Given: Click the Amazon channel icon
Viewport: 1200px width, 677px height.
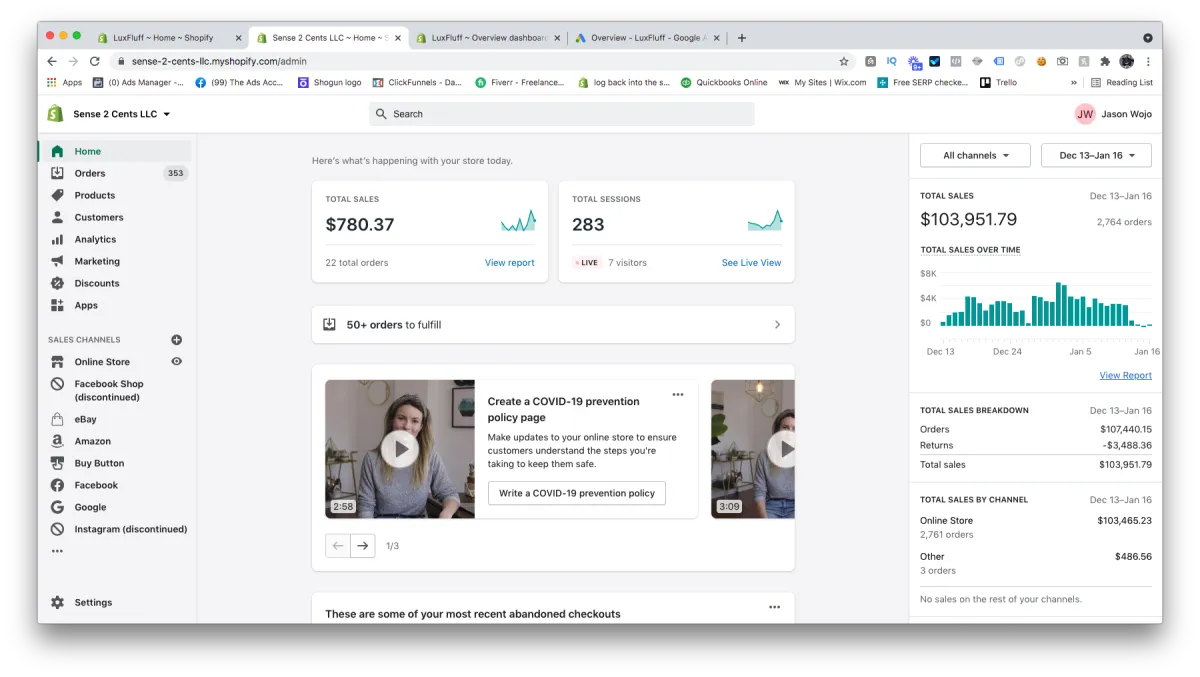Looking at the screenshot, I should (57, 441).
